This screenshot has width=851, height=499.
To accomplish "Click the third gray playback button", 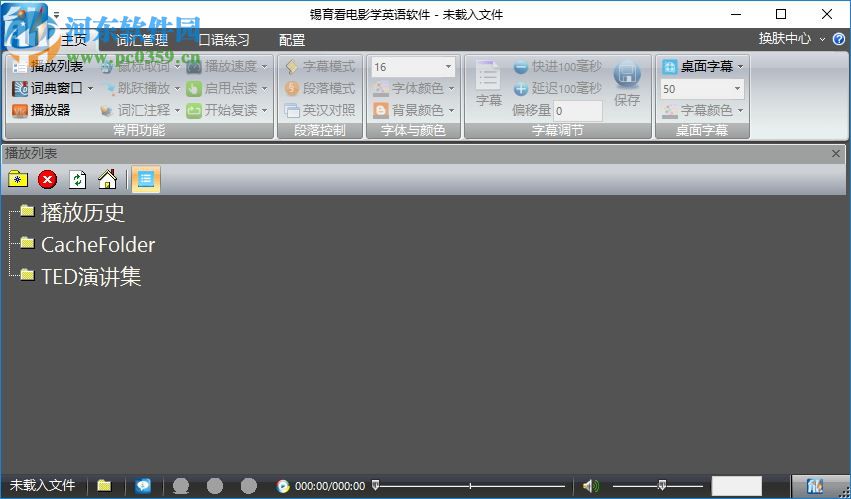I will point(249,485).
